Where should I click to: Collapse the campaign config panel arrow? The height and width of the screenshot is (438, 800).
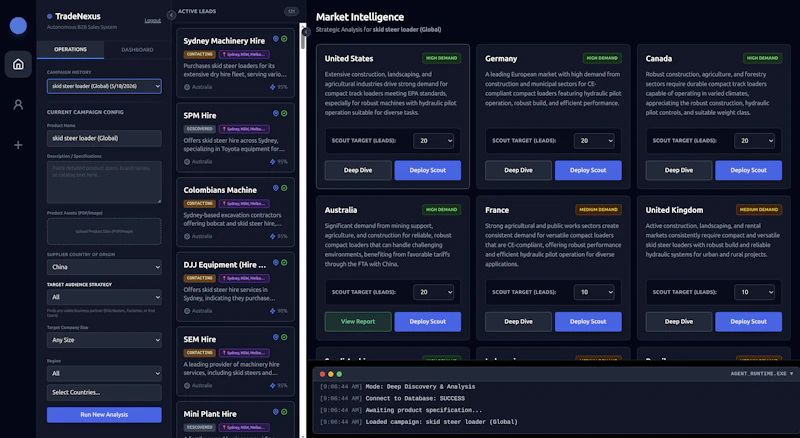171,15
